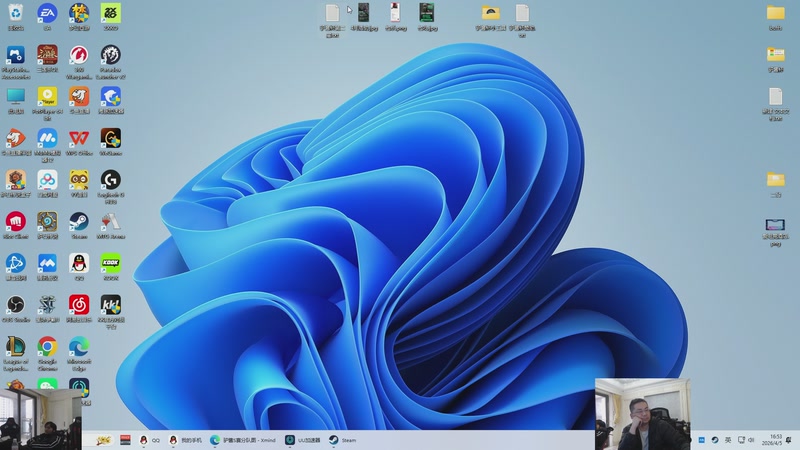Switch to UU accelerator taskbar button
The image size is (800, 450).
tap(303, 440)
